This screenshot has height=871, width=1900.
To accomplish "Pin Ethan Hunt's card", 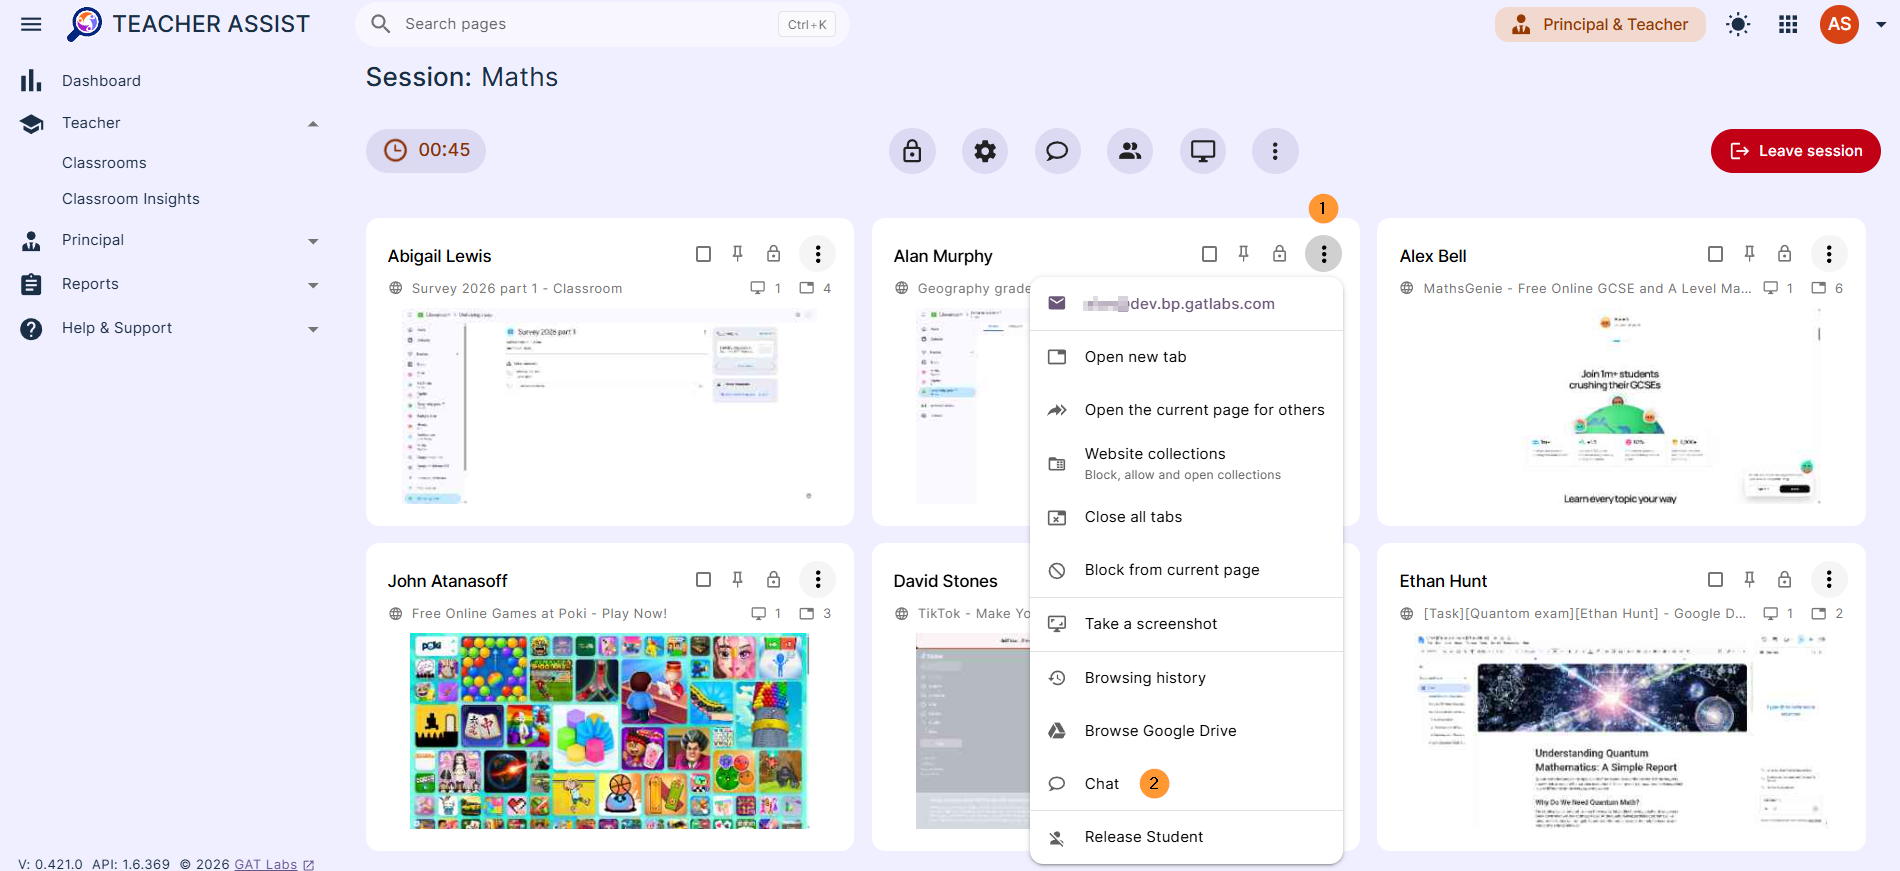I will [x=1750, y=579].
